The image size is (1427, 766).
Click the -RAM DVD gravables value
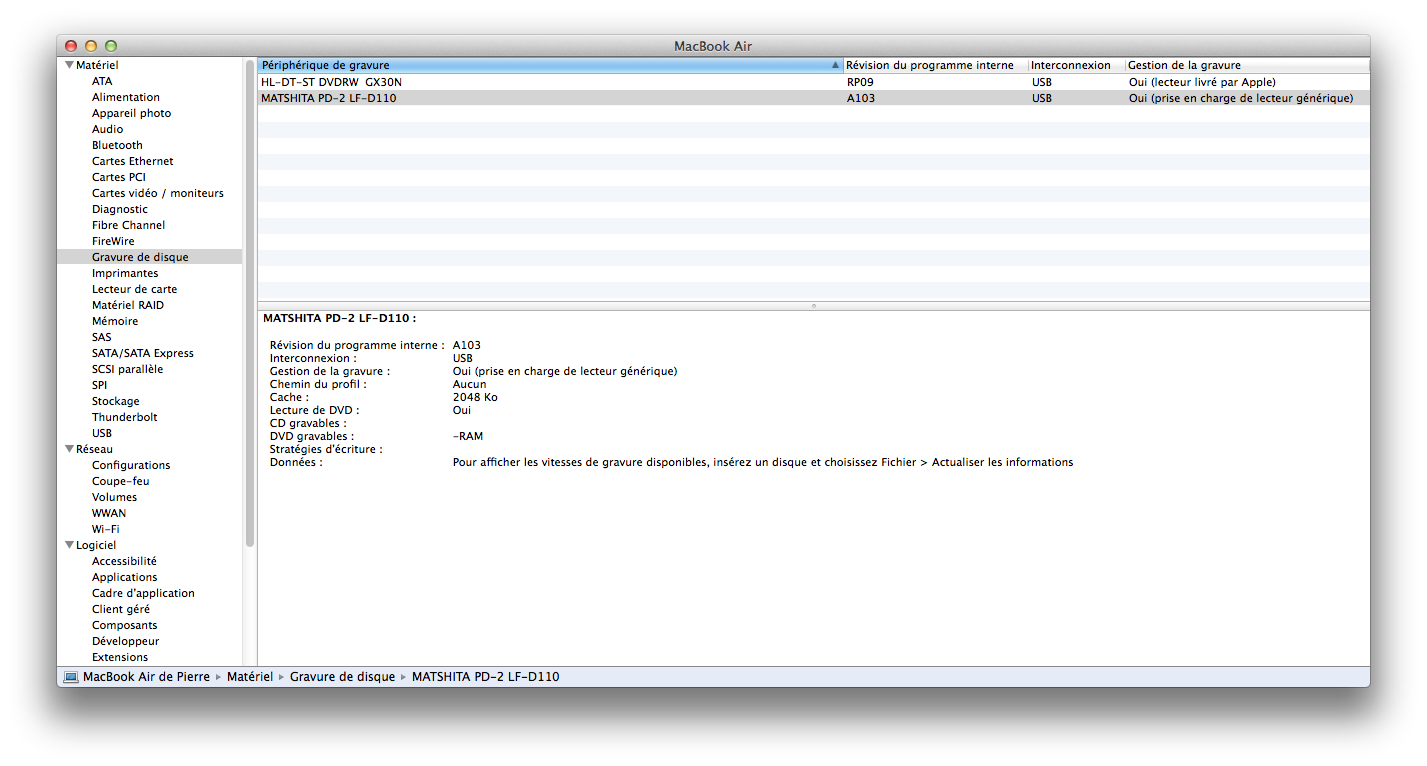[x=468, y=436]
